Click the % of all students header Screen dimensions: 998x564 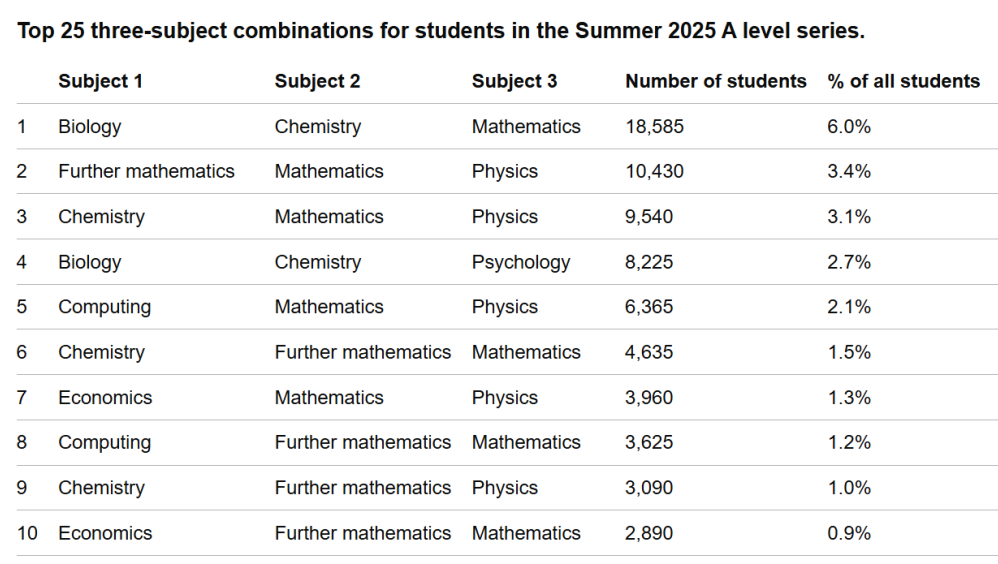903,81
